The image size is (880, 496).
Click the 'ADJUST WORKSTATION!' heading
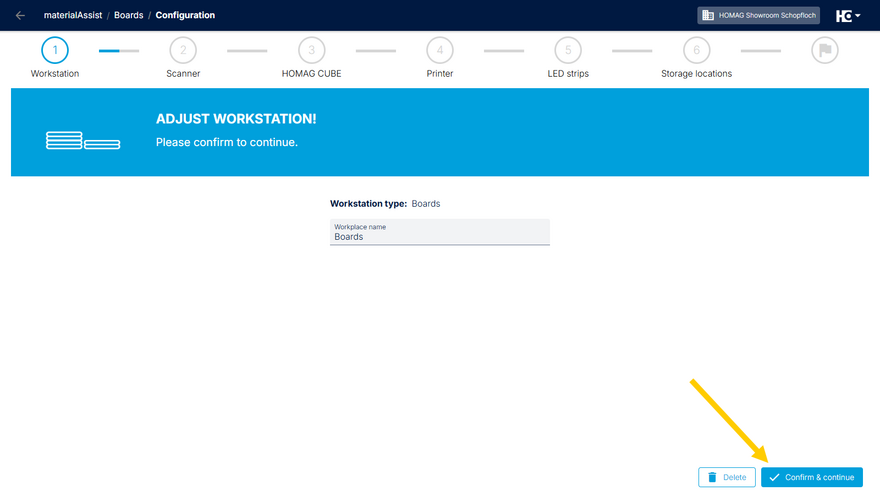[236, 119]
